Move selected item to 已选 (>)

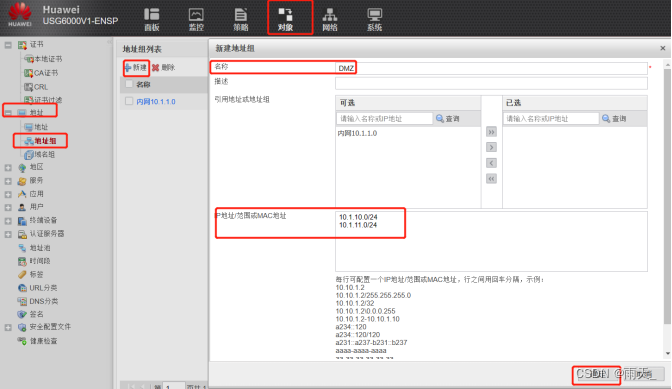click(x=491, y=147)
